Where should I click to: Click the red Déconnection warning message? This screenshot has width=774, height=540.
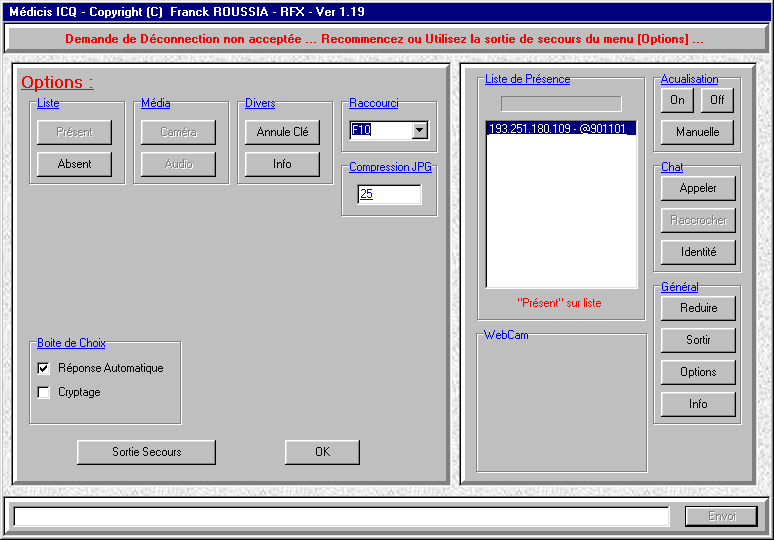pyautogui.click(x=384, y=39)
